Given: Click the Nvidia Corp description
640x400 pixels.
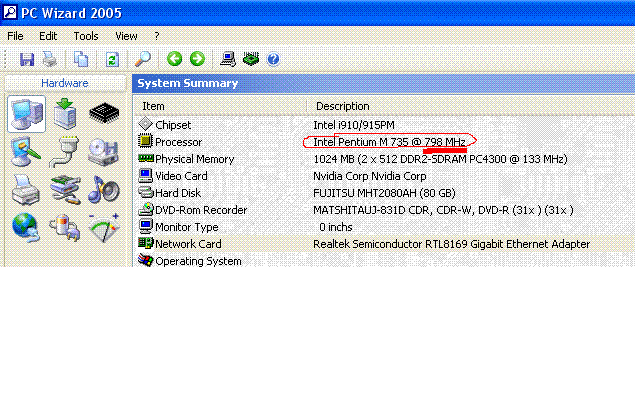Looking at the screenshot, I should click(x=370, y=176).
